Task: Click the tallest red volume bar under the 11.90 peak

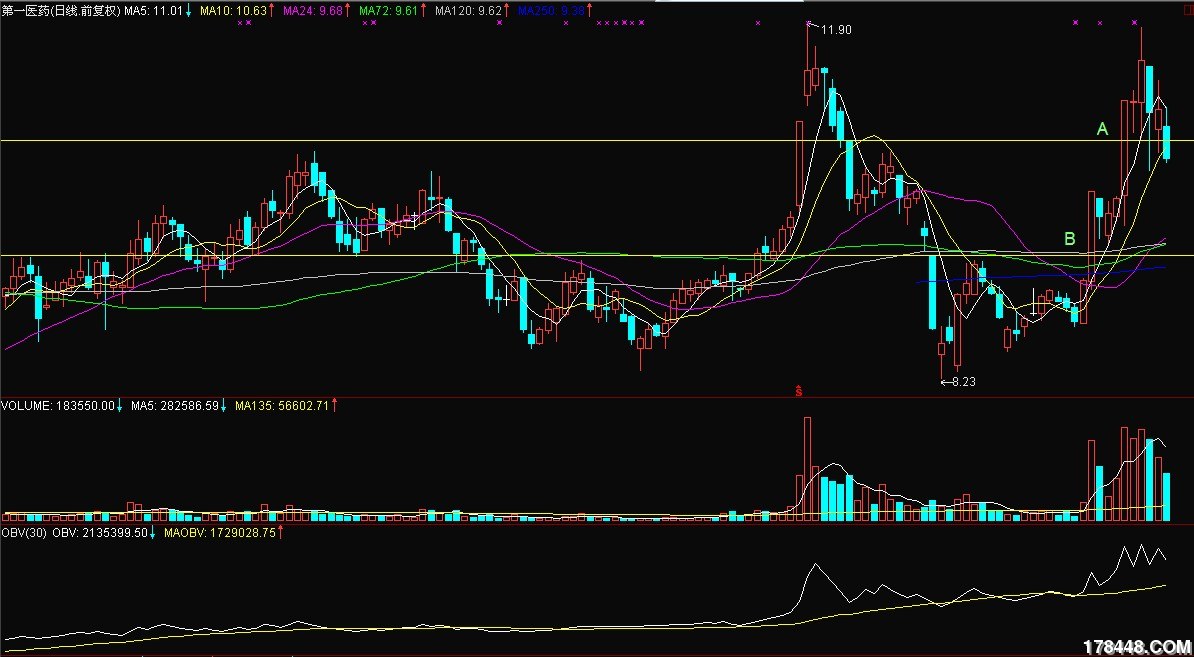Action: 807,469
